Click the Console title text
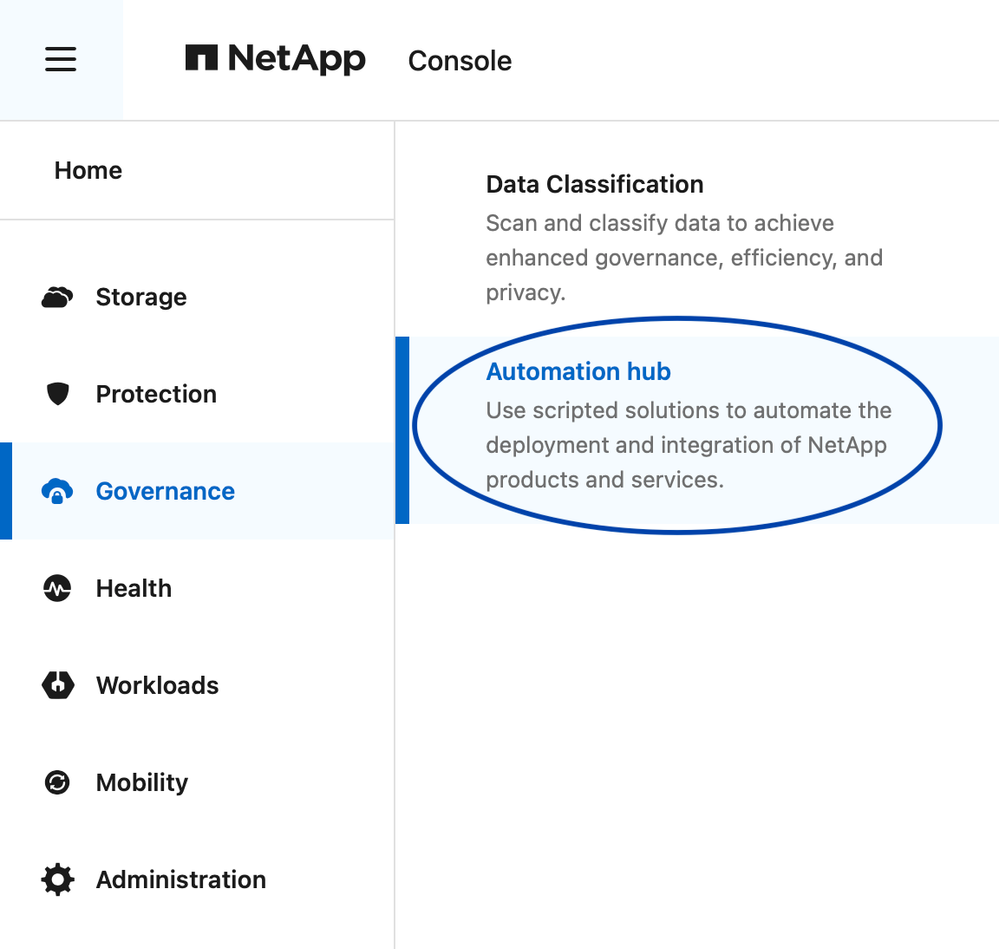 coord(459,61)
